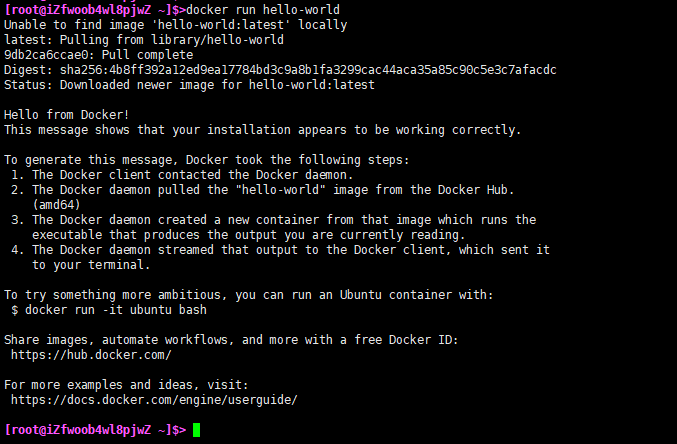Click the '9db2ca6ccae0: Pull complete' line

click(x=98, y=55)
